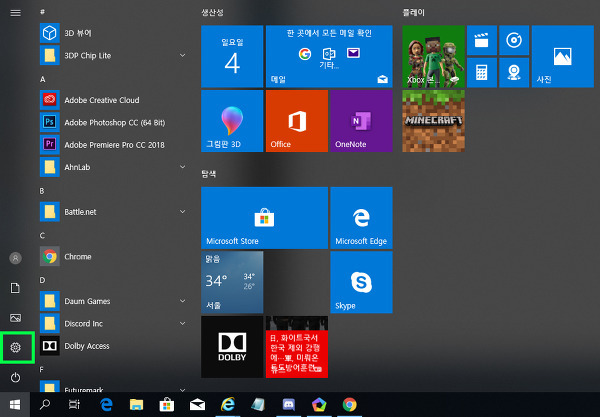Expand the Futuremark folder chevron

(x=183, y=390)
